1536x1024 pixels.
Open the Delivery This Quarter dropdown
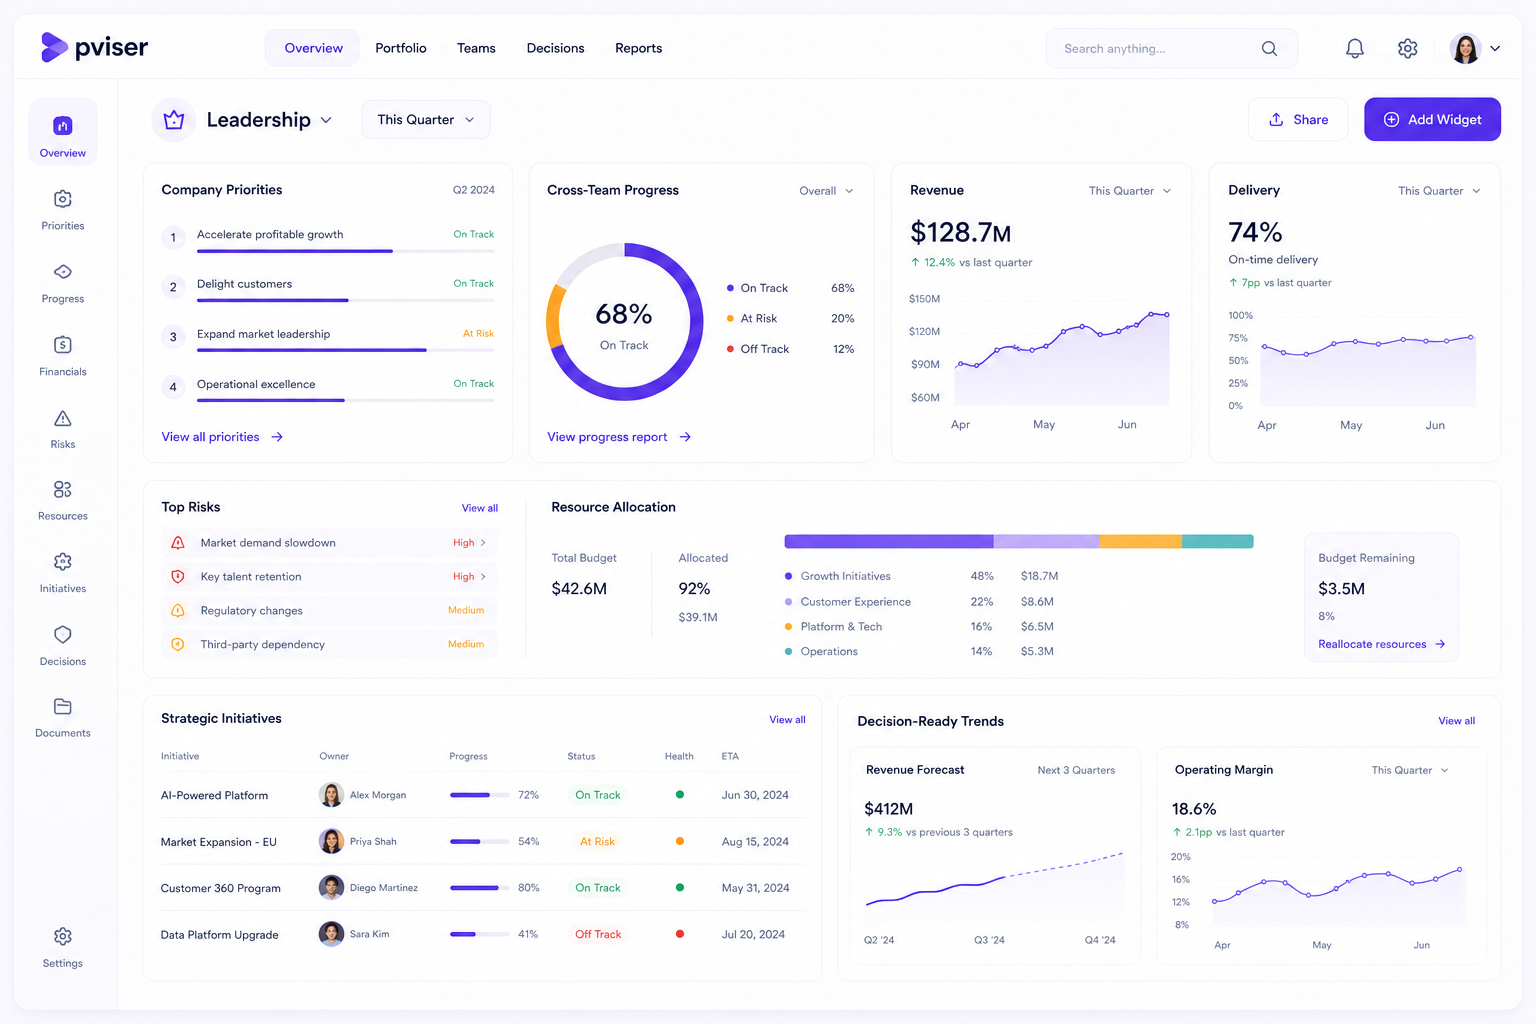(x=1439, y=191)
